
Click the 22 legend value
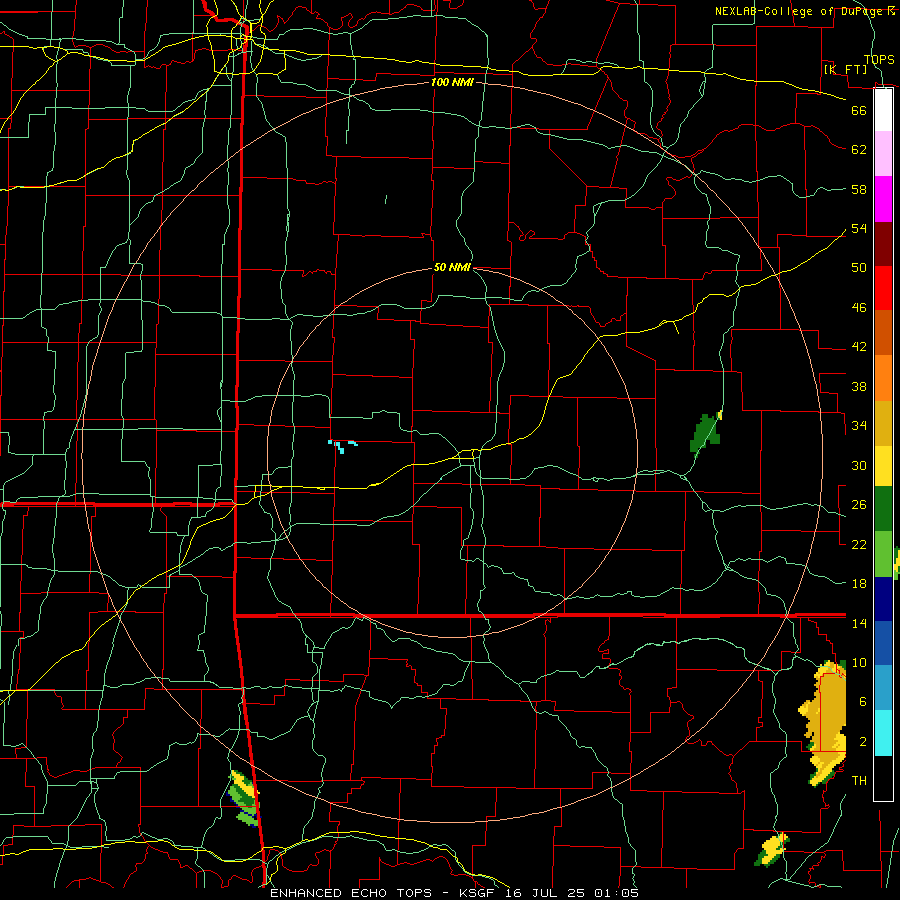(859, 544)
